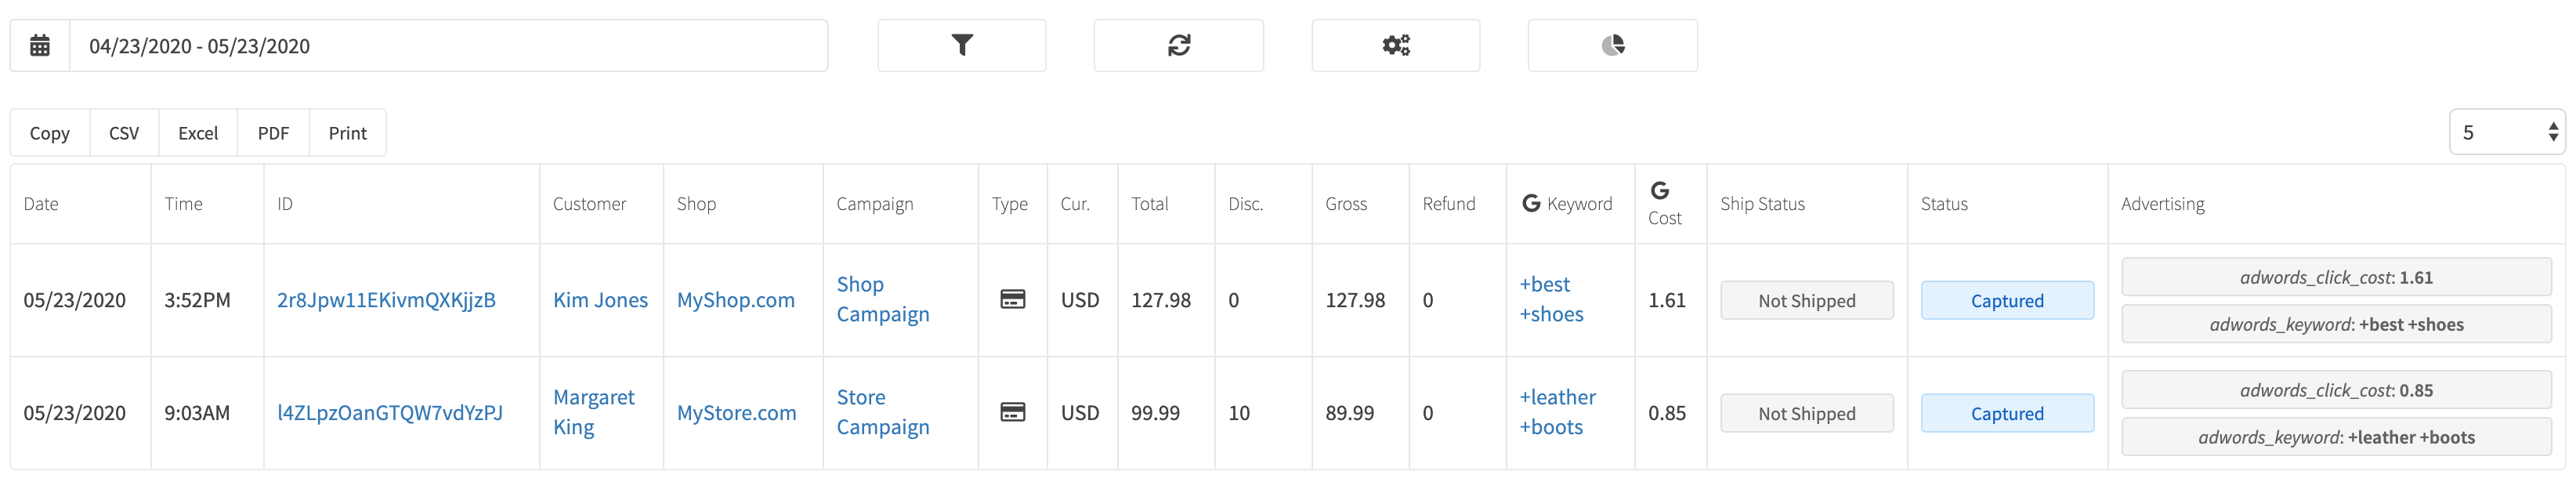This screenshot has height=482, width=2576.
Task: Open the rows-per-page dropdown showing 5
Action: [x=2506, y=132]
